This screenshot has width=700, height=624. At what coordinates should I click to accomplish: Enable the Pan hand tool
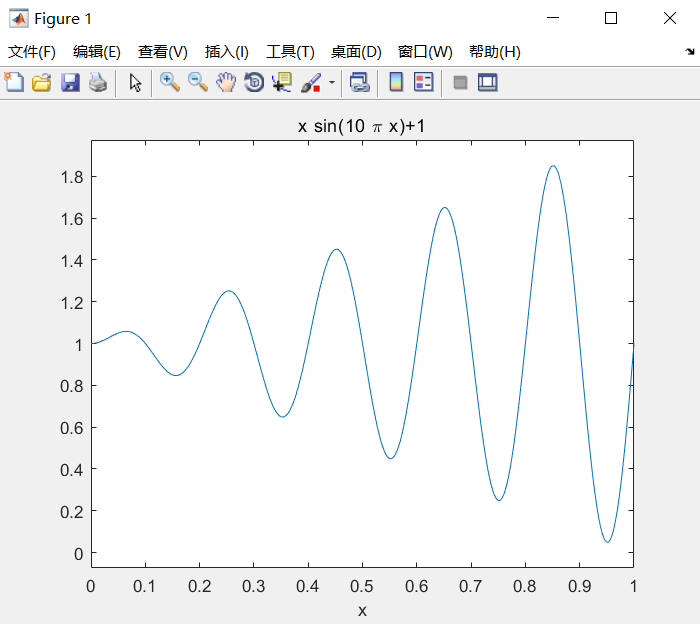pos(226,83)
